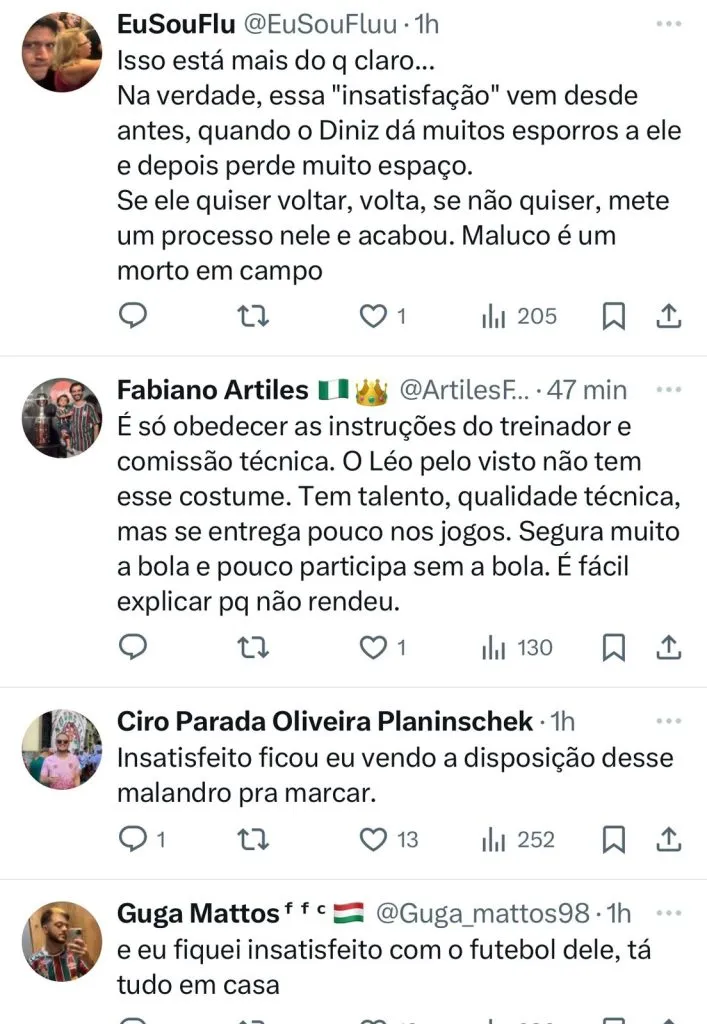View Ciro Parada's profile picture
Viewport: 707px width, 1024px height.
tap(62, 749)
